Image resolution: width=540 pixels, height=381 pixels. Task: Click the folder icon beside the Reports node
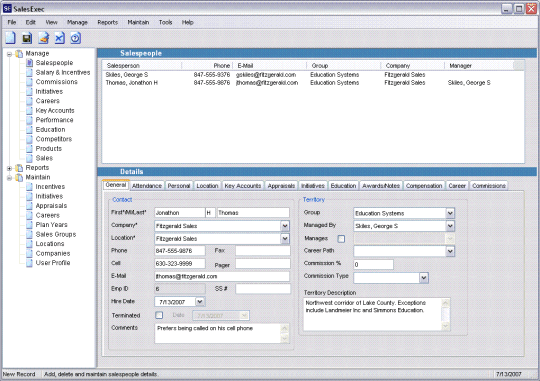click(x=19, y=168)
